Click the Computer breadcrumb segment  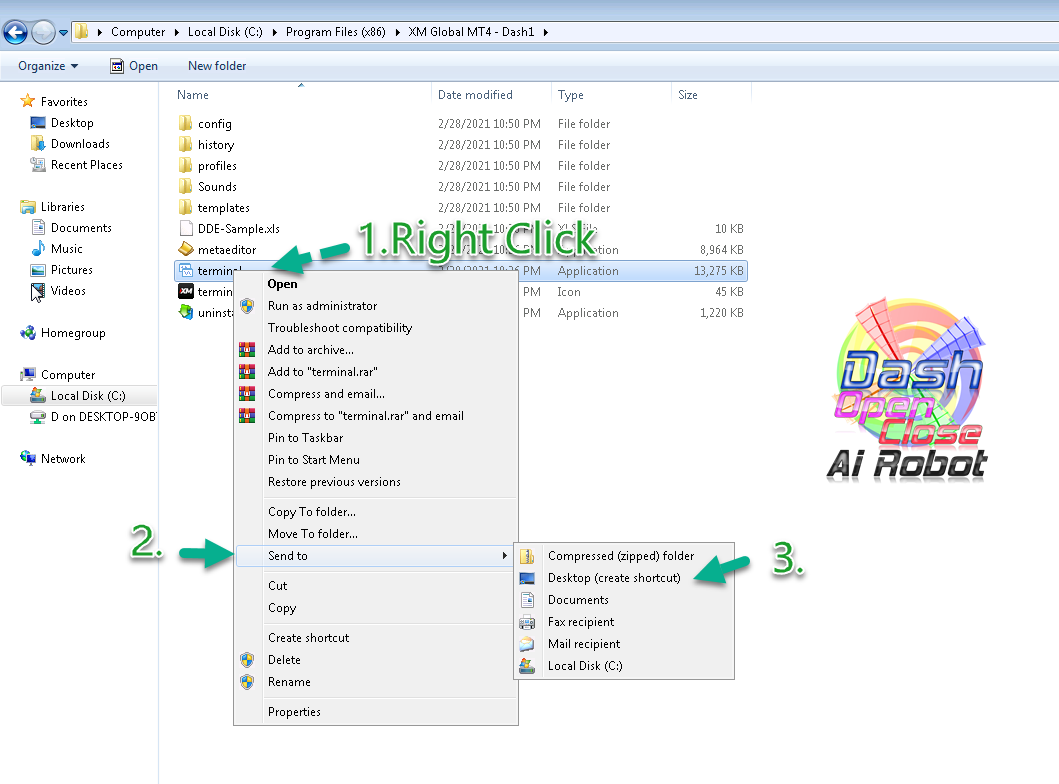click(x=138, y=32)
